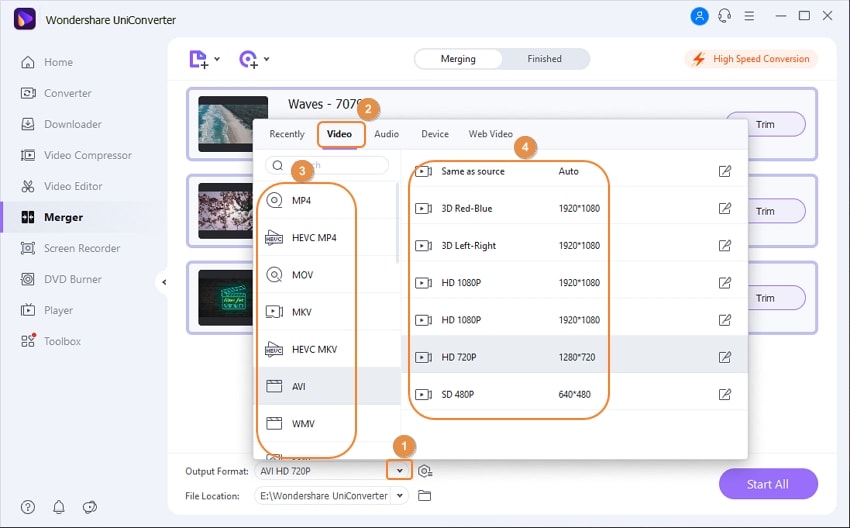
Task: Choose the SD 480P resolution preset
Action: pyautogui.click(x=574, y=394)
